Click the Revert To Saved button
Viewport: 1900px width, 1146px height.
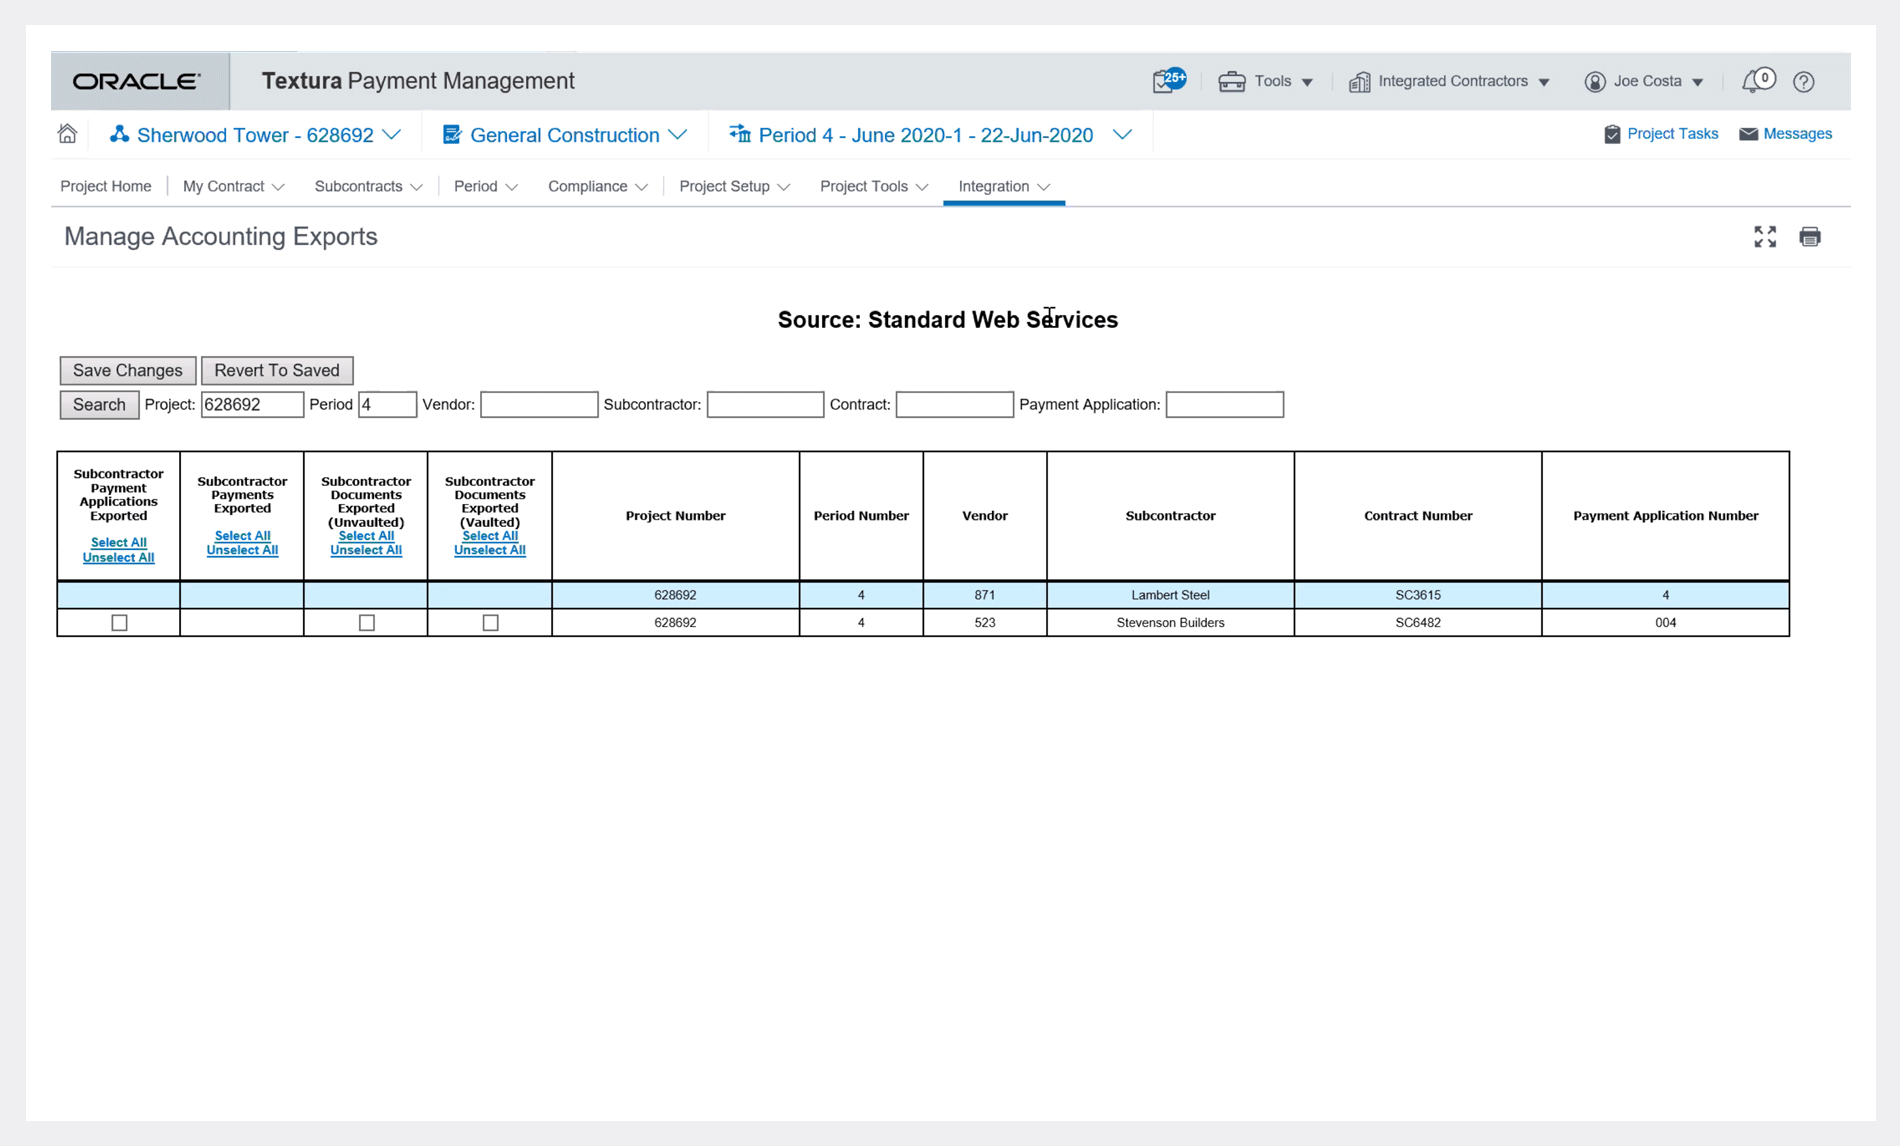pyautogui.click(x=277, y=370)
